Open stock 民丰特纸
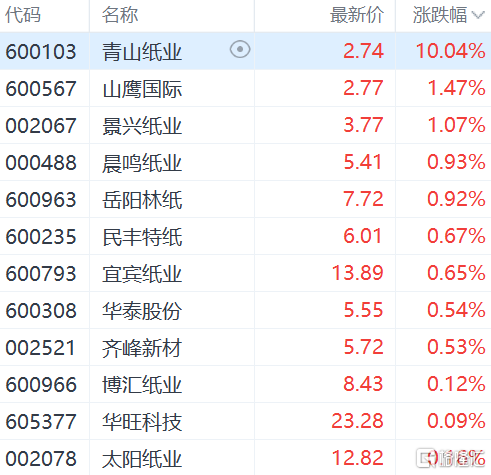Viewport: 491px width, 475px height. (x=142, y=237)
